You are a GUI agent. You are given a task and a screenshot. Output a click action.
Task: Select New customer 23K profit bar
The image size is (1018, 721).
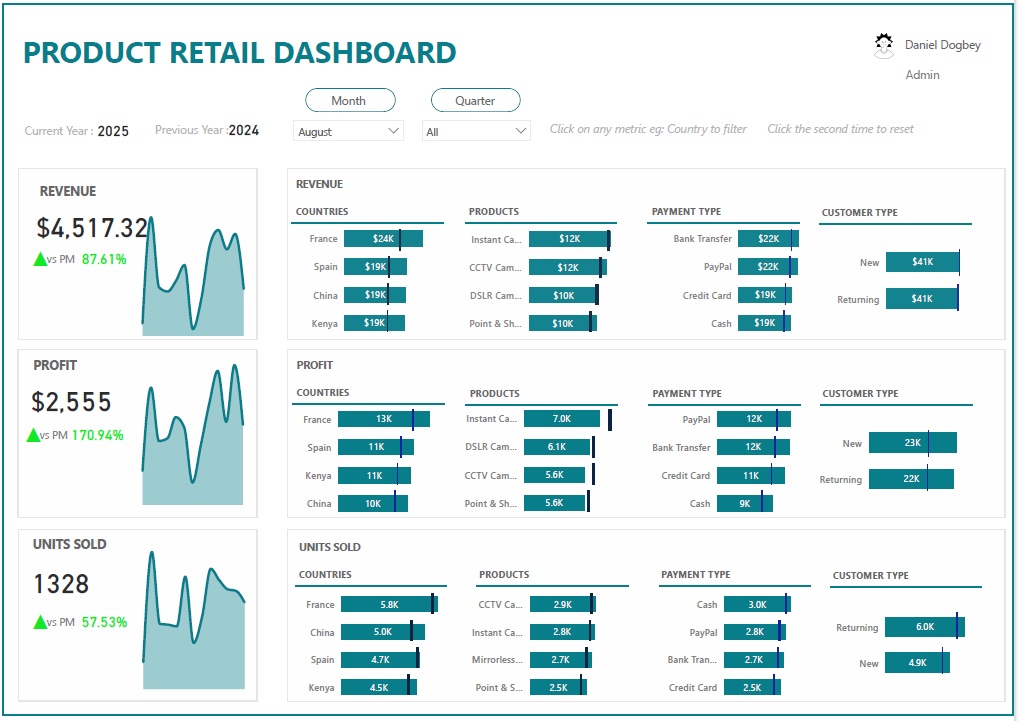tap(913, 443)
